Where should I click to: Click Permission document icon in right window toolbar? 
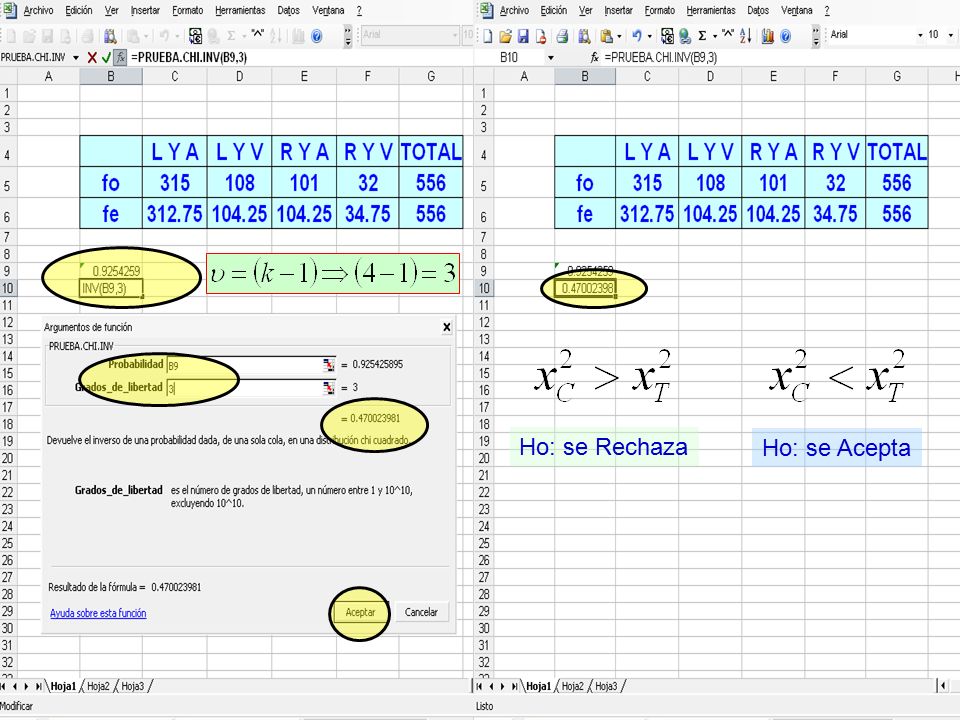[541, 36]
